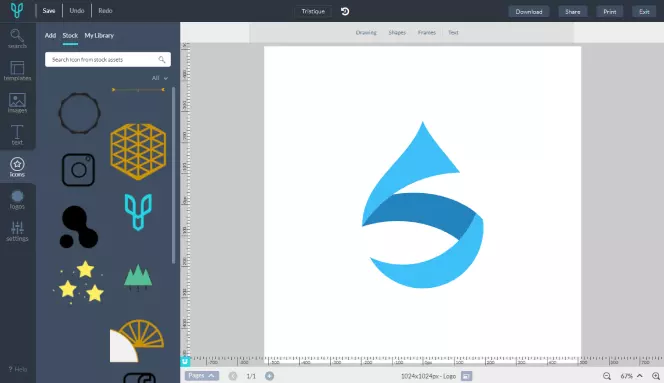Open the 67% zoom level dropdown
The image size is (664, 383).
[x=631, y=376]
